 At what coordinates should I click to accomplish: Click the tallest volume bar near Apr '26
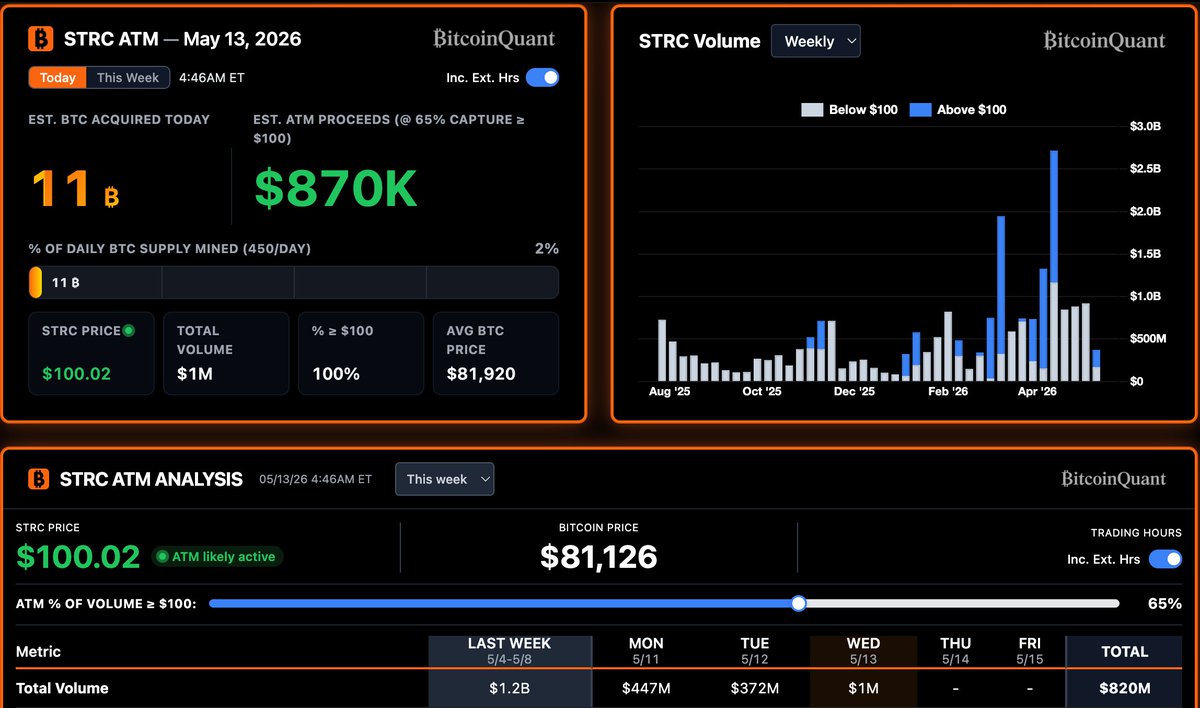tap(1054, 265)
